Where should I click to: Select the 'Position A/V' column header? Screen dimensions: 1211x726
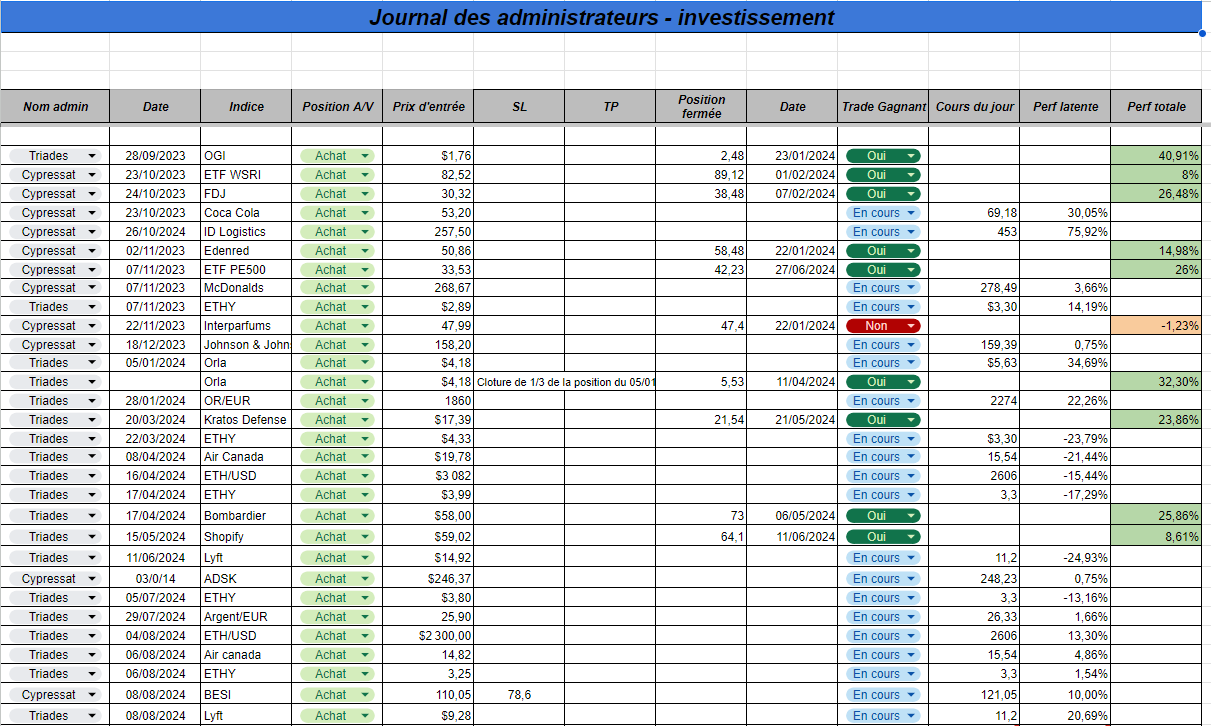click(x=337, y=107)
